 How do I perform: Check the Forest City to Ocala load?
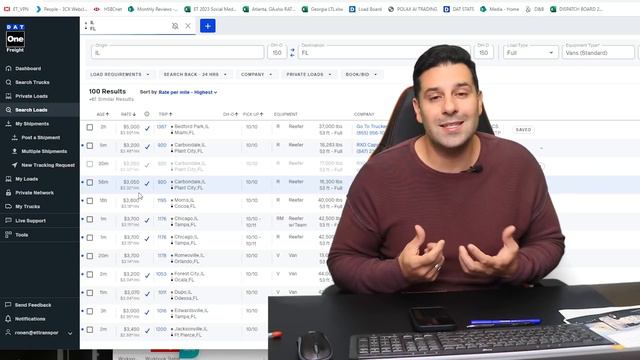(x=90, y=274)
